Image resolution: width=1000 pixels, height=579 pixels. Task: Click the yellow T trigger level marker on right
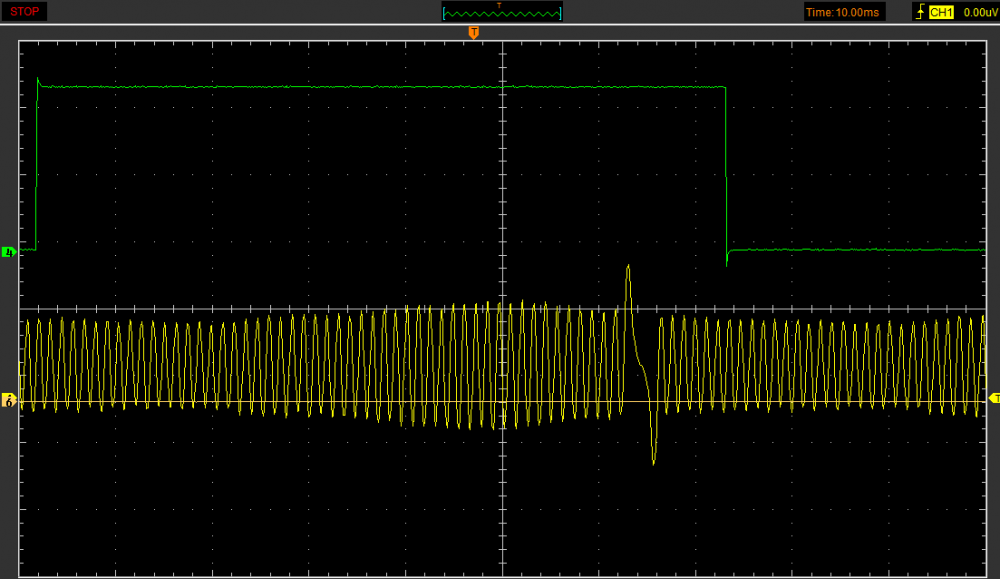point(993,398)
